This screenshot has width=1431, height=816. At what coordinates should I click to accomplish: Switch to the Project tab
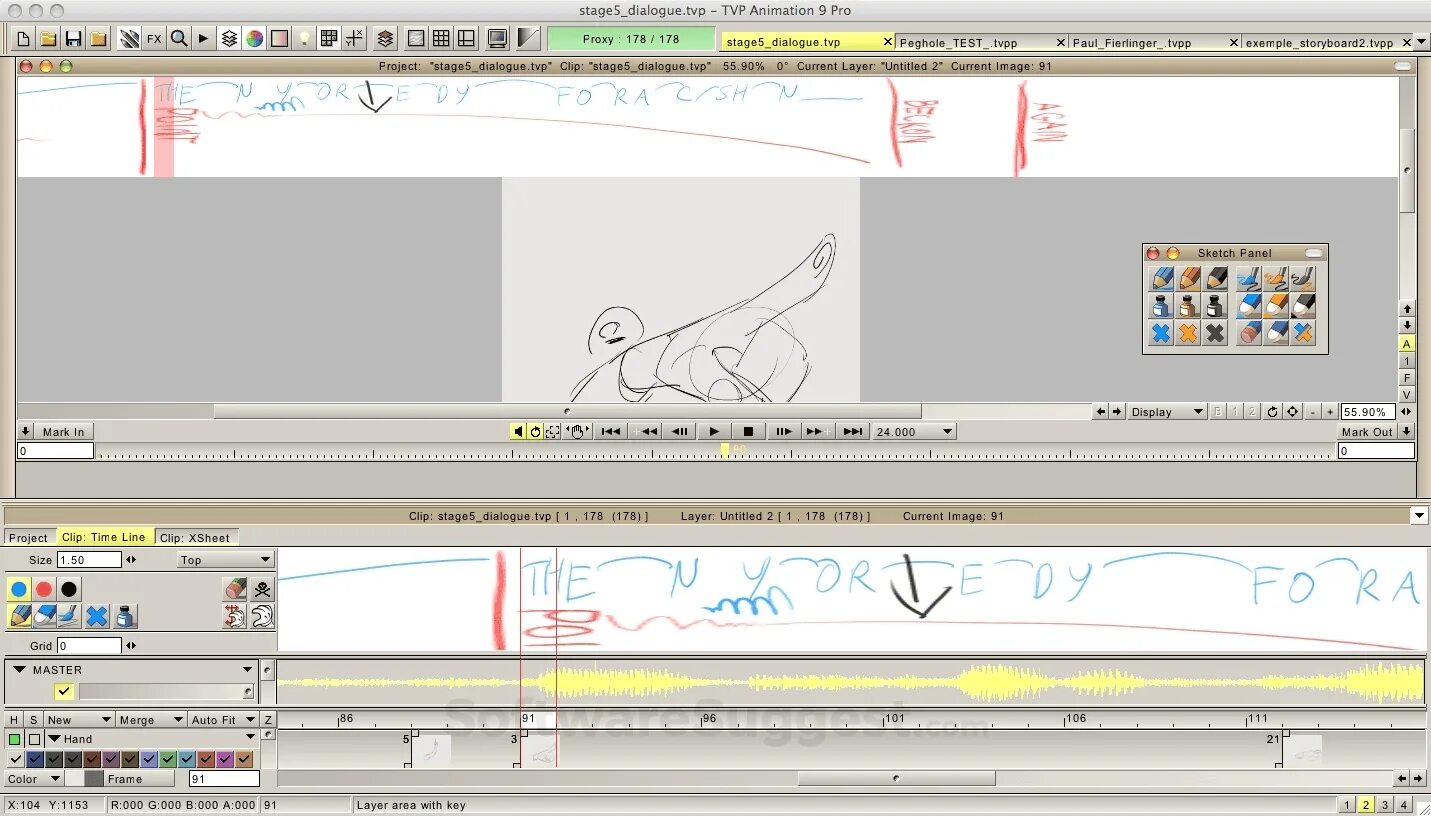pos(28,537)
